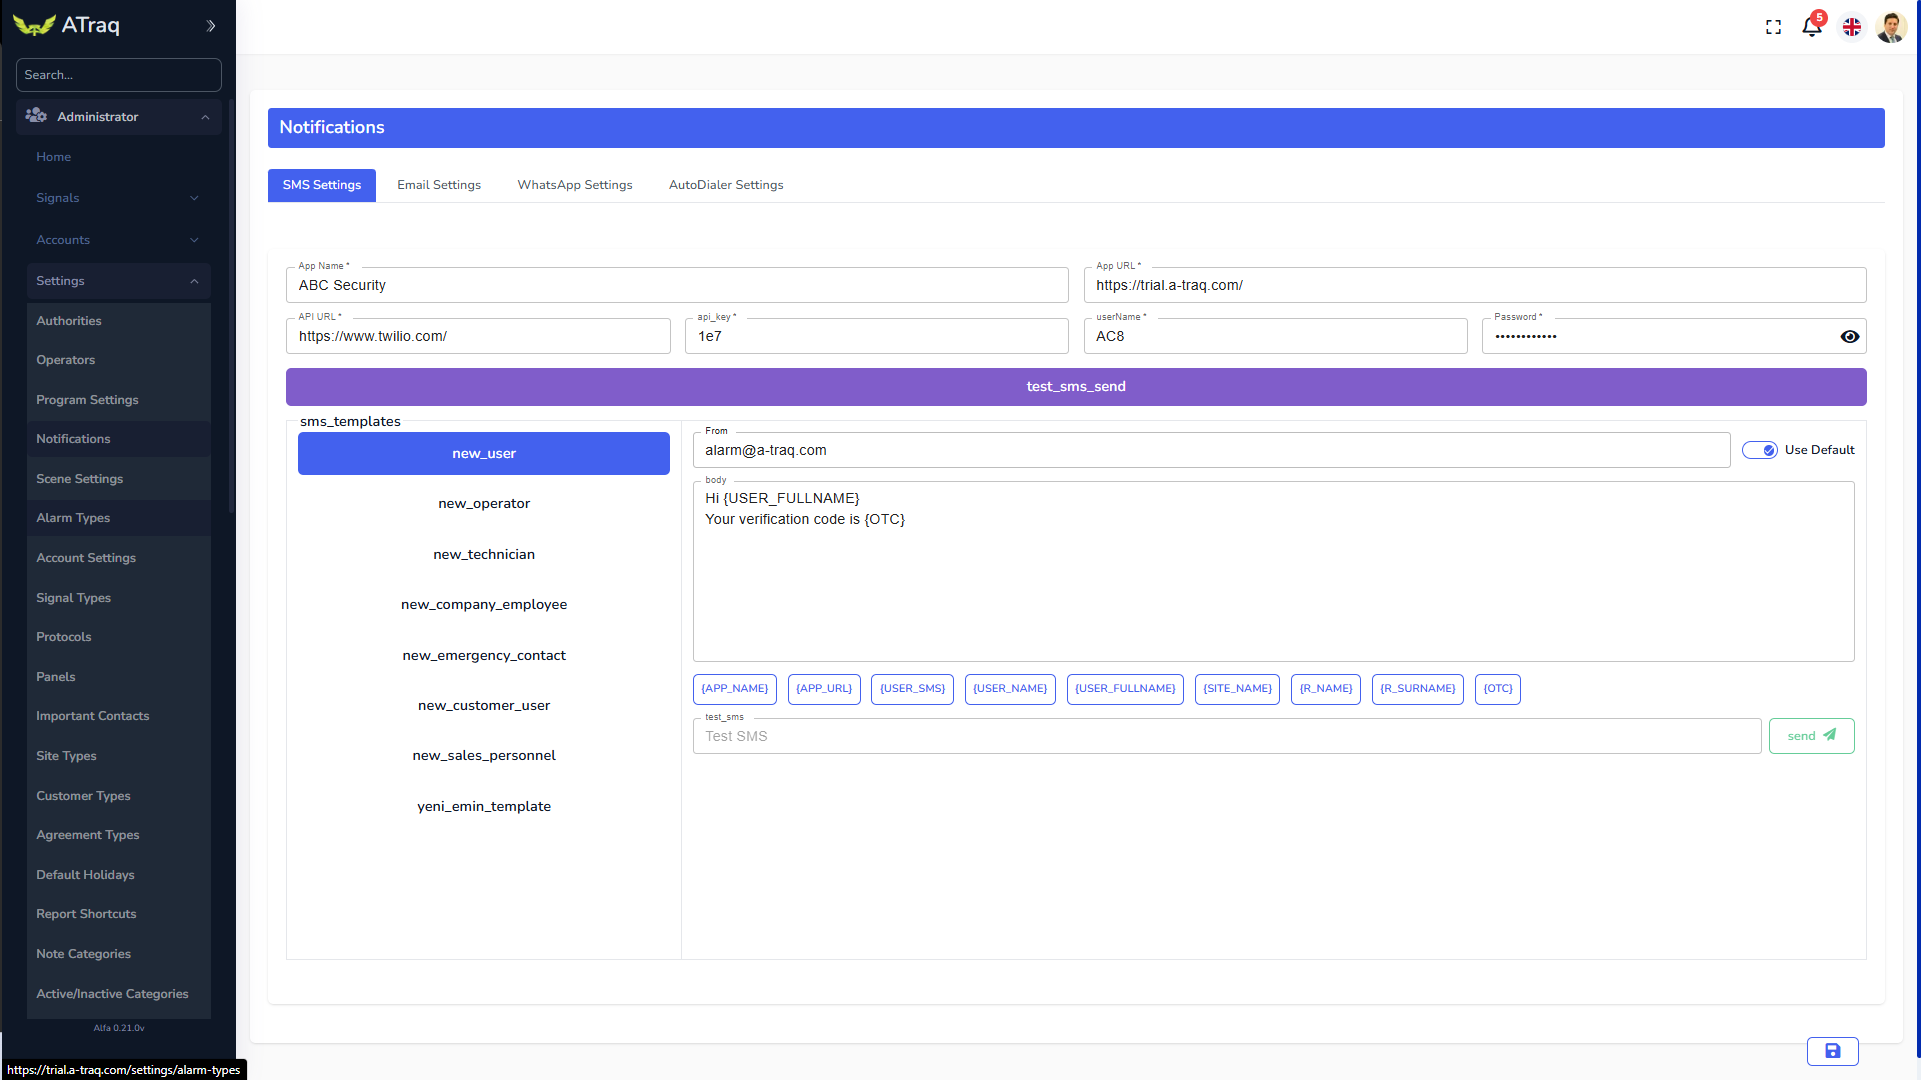This screenshot has width=1921, height=1080.
Task: Click the save floppy disk icon
Action: tap(1832, 1051)
